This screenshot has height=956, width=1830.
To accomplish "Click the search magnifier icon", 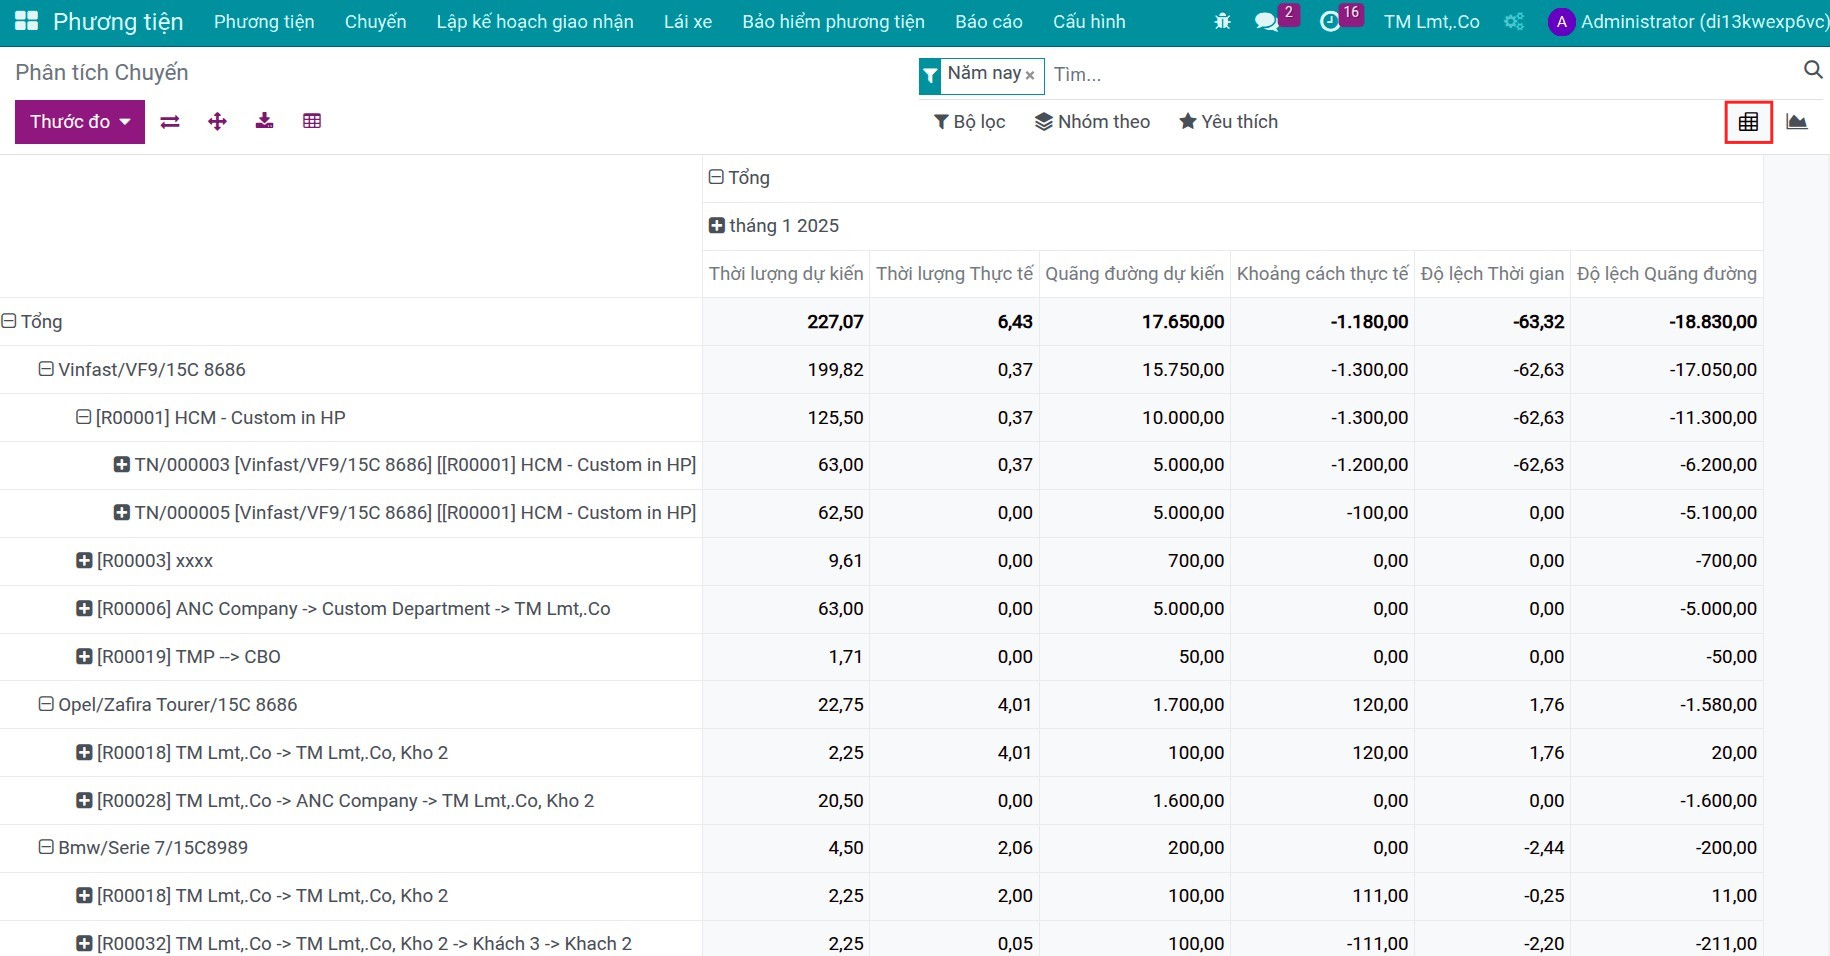I will point(1813,69).
